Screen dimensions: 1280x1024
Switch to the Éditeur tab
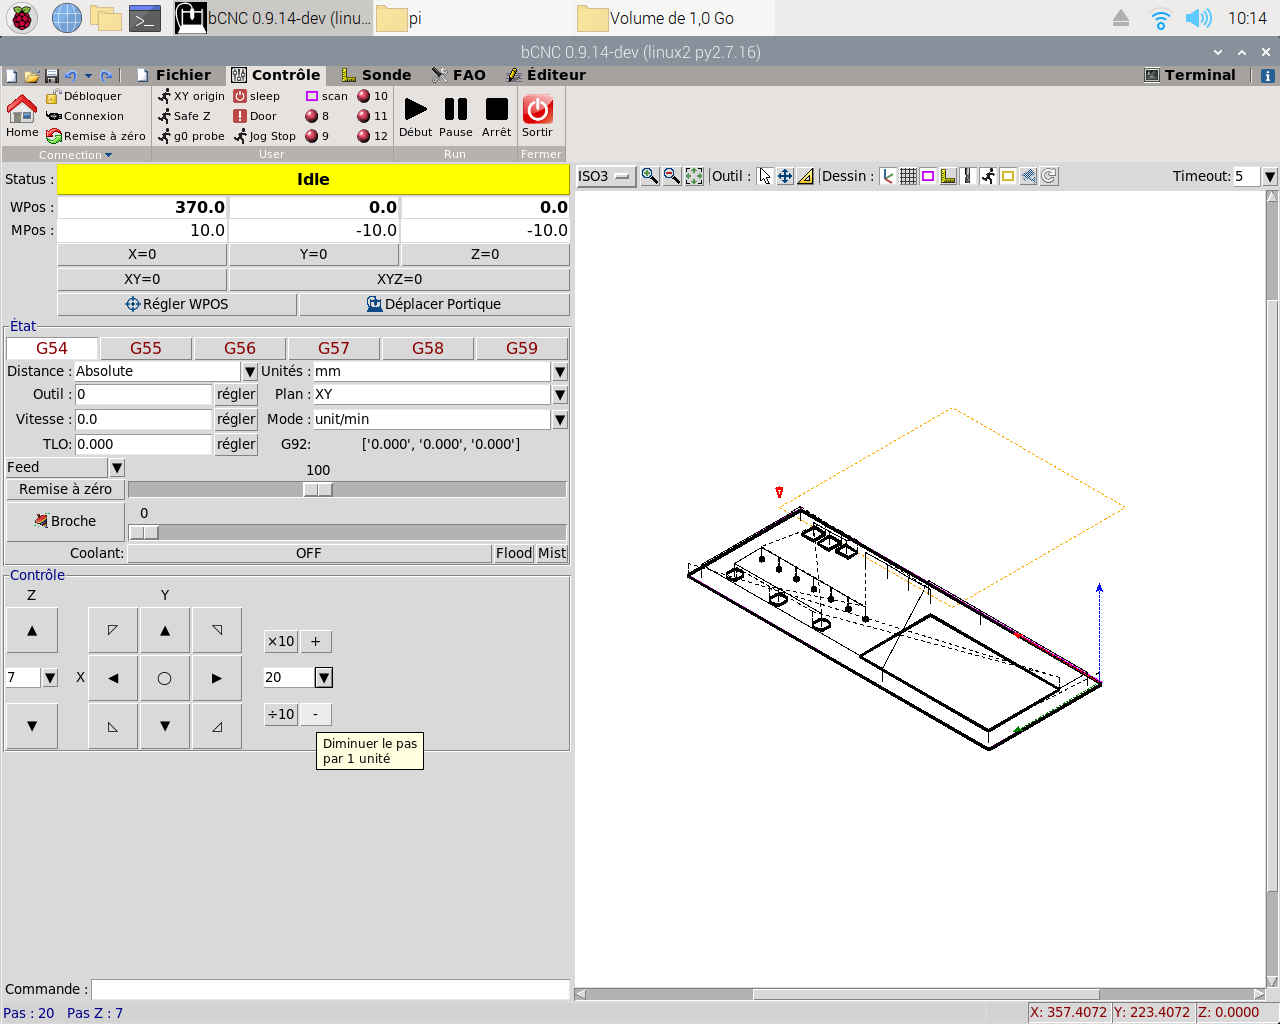point(546,75)
